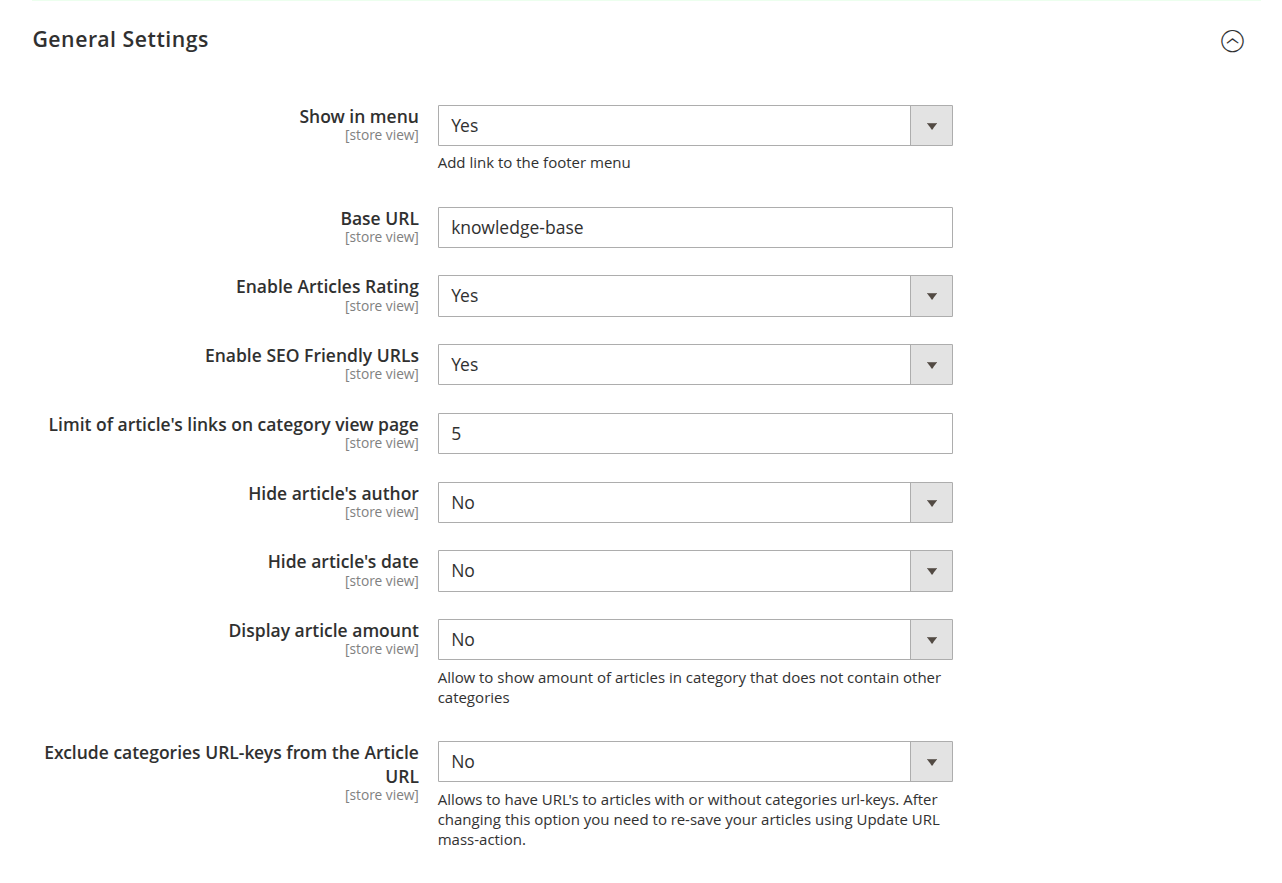Open the Show in menu dropdown

694,125
